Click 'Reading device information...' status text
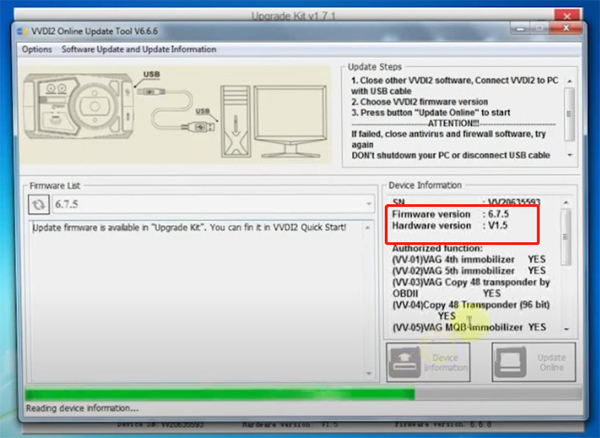Viewport: 600px width, 438px height. tap(82, 409)
